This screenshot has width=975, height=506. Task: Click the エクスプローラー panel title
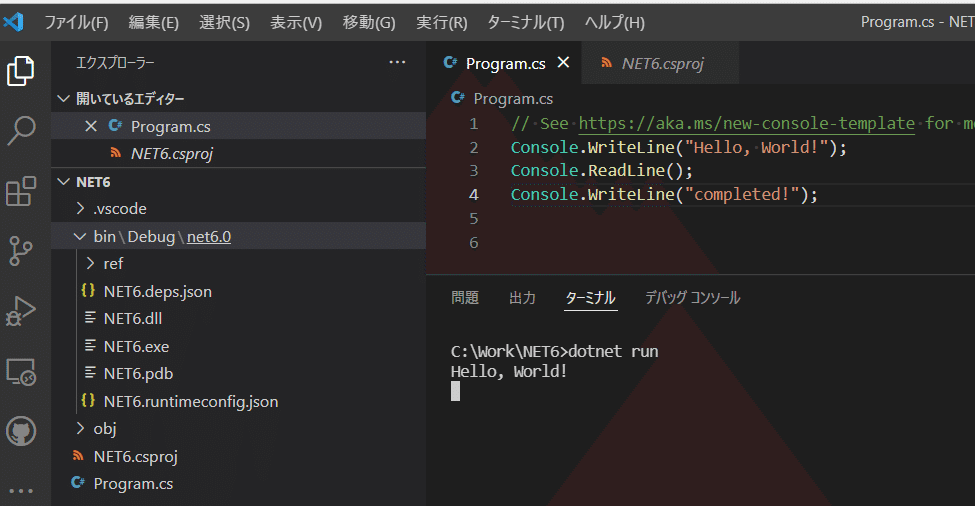coord(116,62)
